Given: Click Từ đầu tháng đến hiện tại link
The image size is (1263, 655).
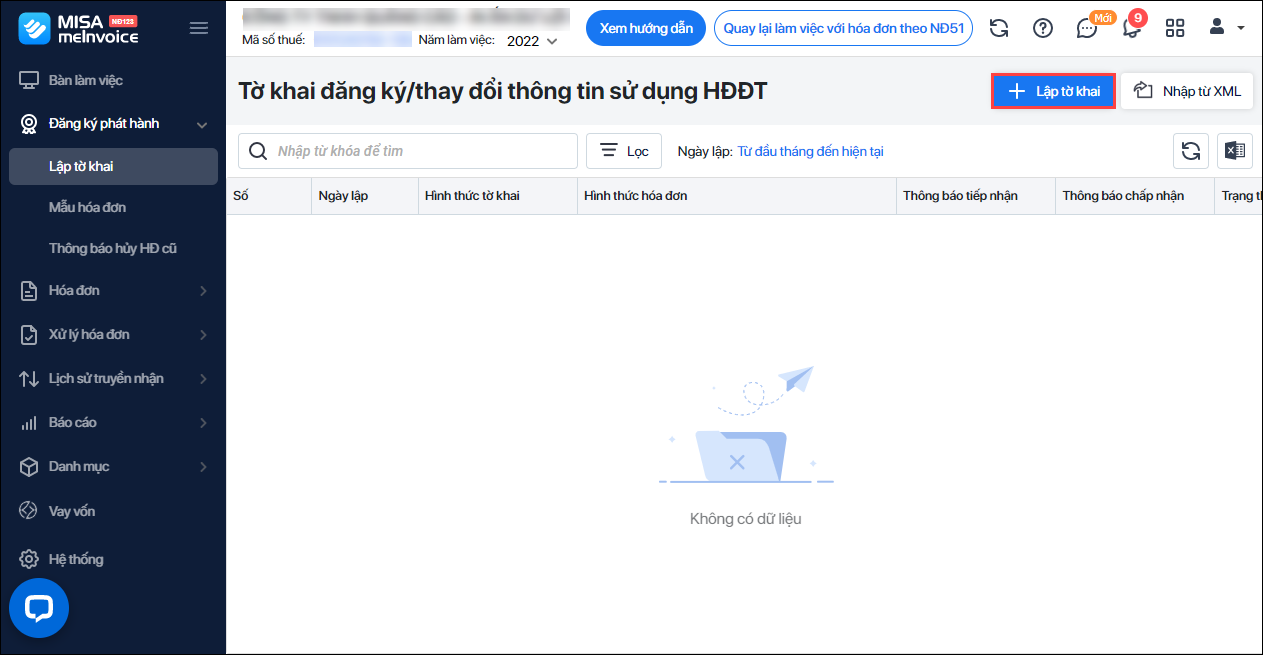Looking at the screenshot, I should point(810,151).
